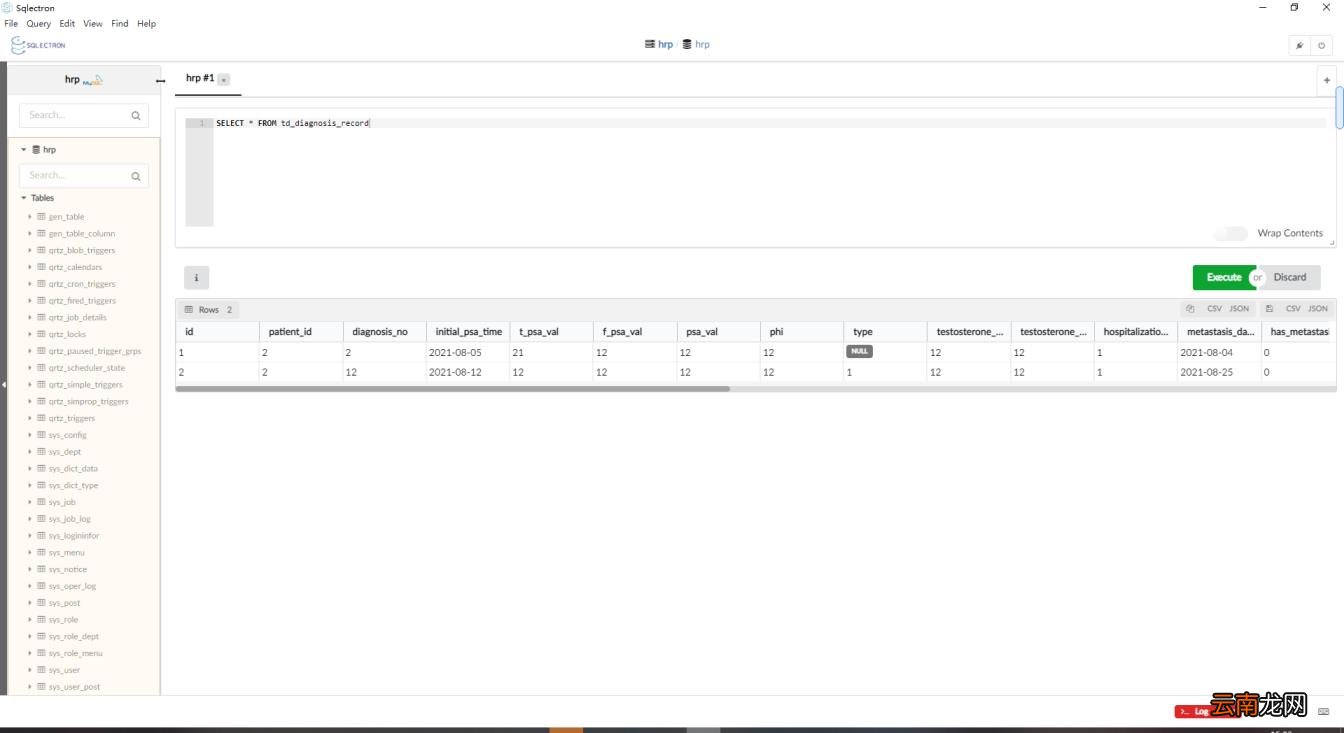Image resolution: width=1344 pixels, height=733 pixels.
Task: Click into the SQL query editor text
Action: coord(293,123)
